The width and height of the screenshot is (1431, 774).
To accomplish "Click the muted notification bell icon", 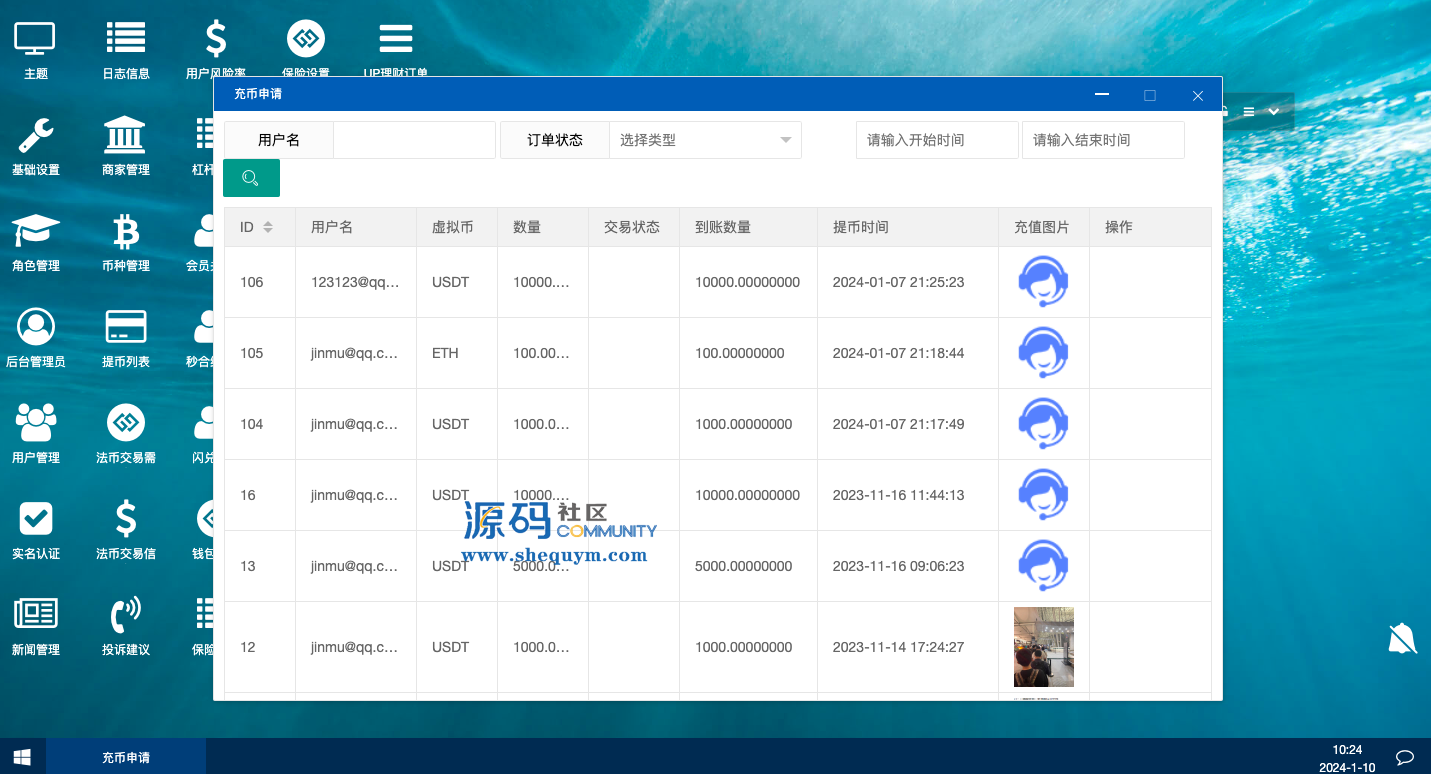I will (x=1402, y=638).
